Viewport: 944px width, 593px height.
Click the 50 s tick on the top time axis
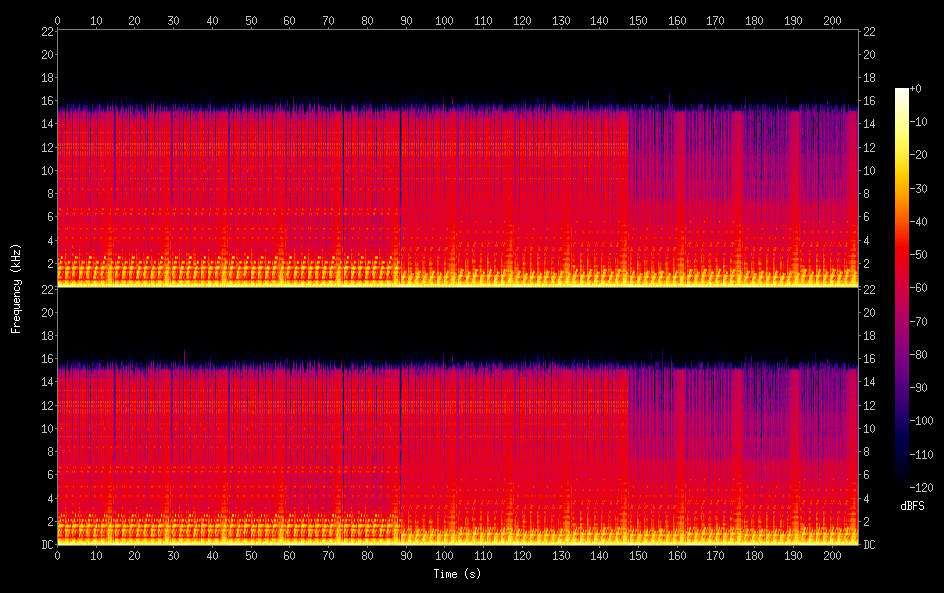coord(251,20)
